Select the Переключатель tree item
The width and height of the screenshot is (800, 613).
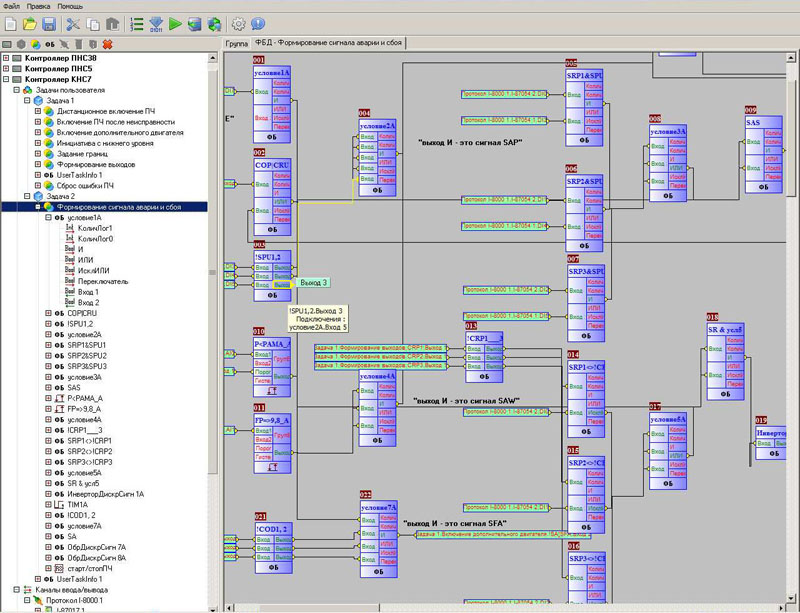[103, 281]
